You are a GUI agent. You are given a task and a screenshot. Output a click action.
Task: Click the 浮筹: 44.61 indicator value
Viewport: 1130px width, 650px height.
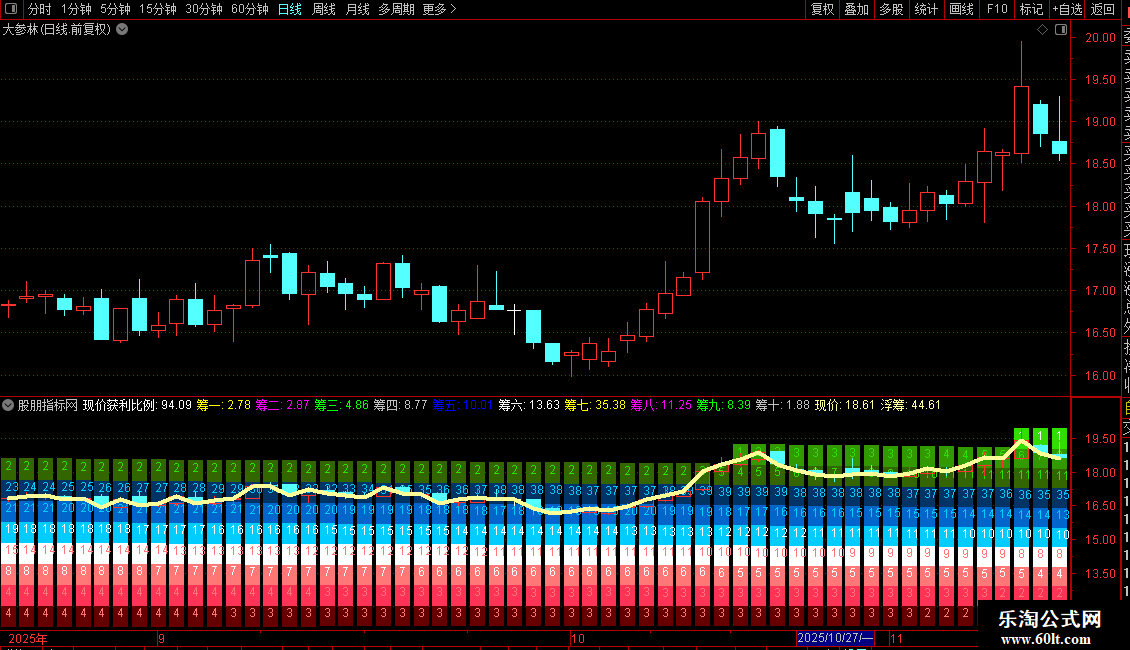(x=910, y=405)
